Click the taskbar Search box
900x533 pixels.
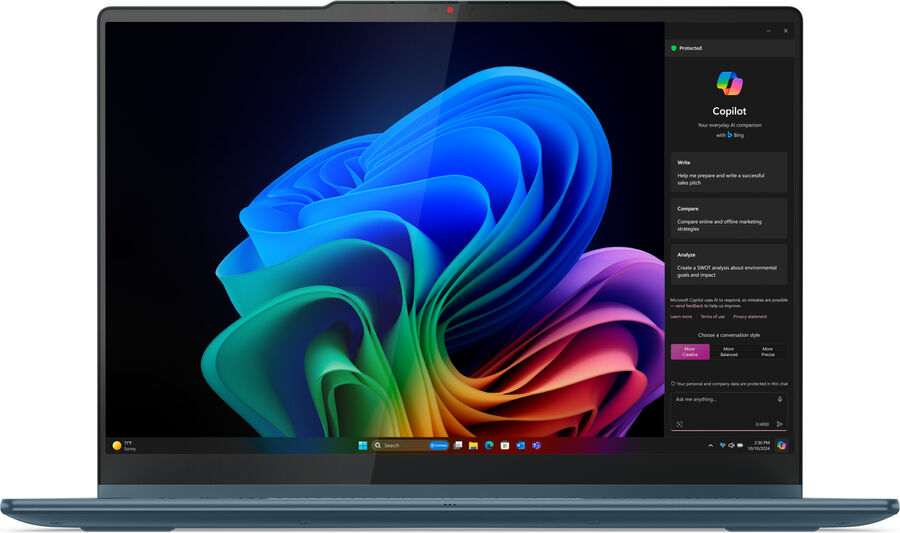(410, 445)
